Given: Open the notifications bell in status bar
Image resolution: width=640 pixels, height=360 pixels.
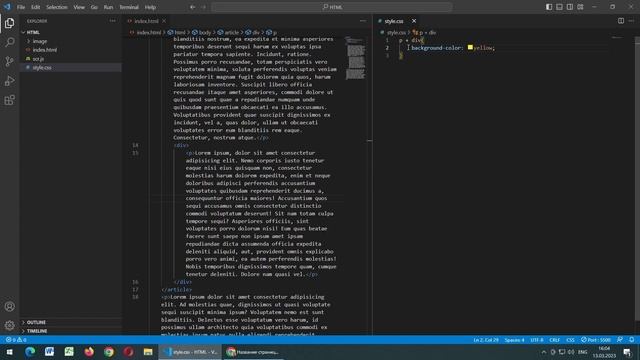Looking at the screenshot, I should (631, 340).
